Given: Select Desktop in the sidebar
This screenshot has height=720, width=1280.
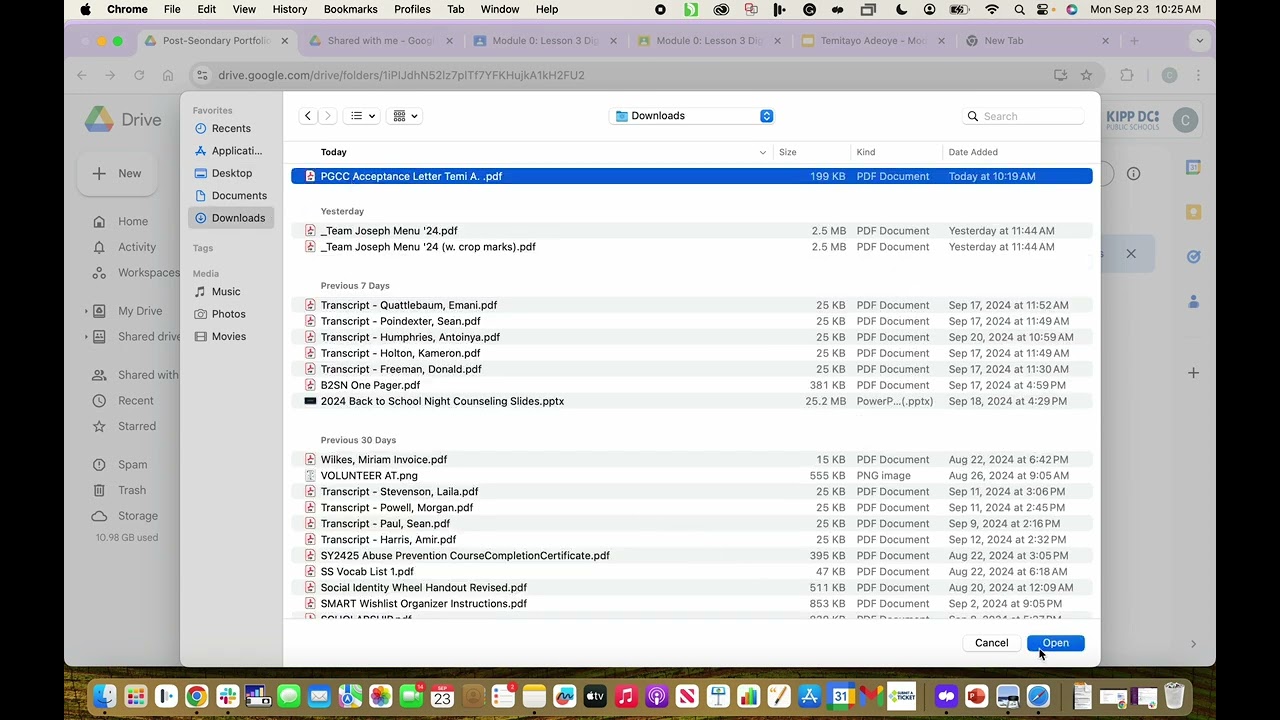Looking at the screenshot, I should [231, 173].
